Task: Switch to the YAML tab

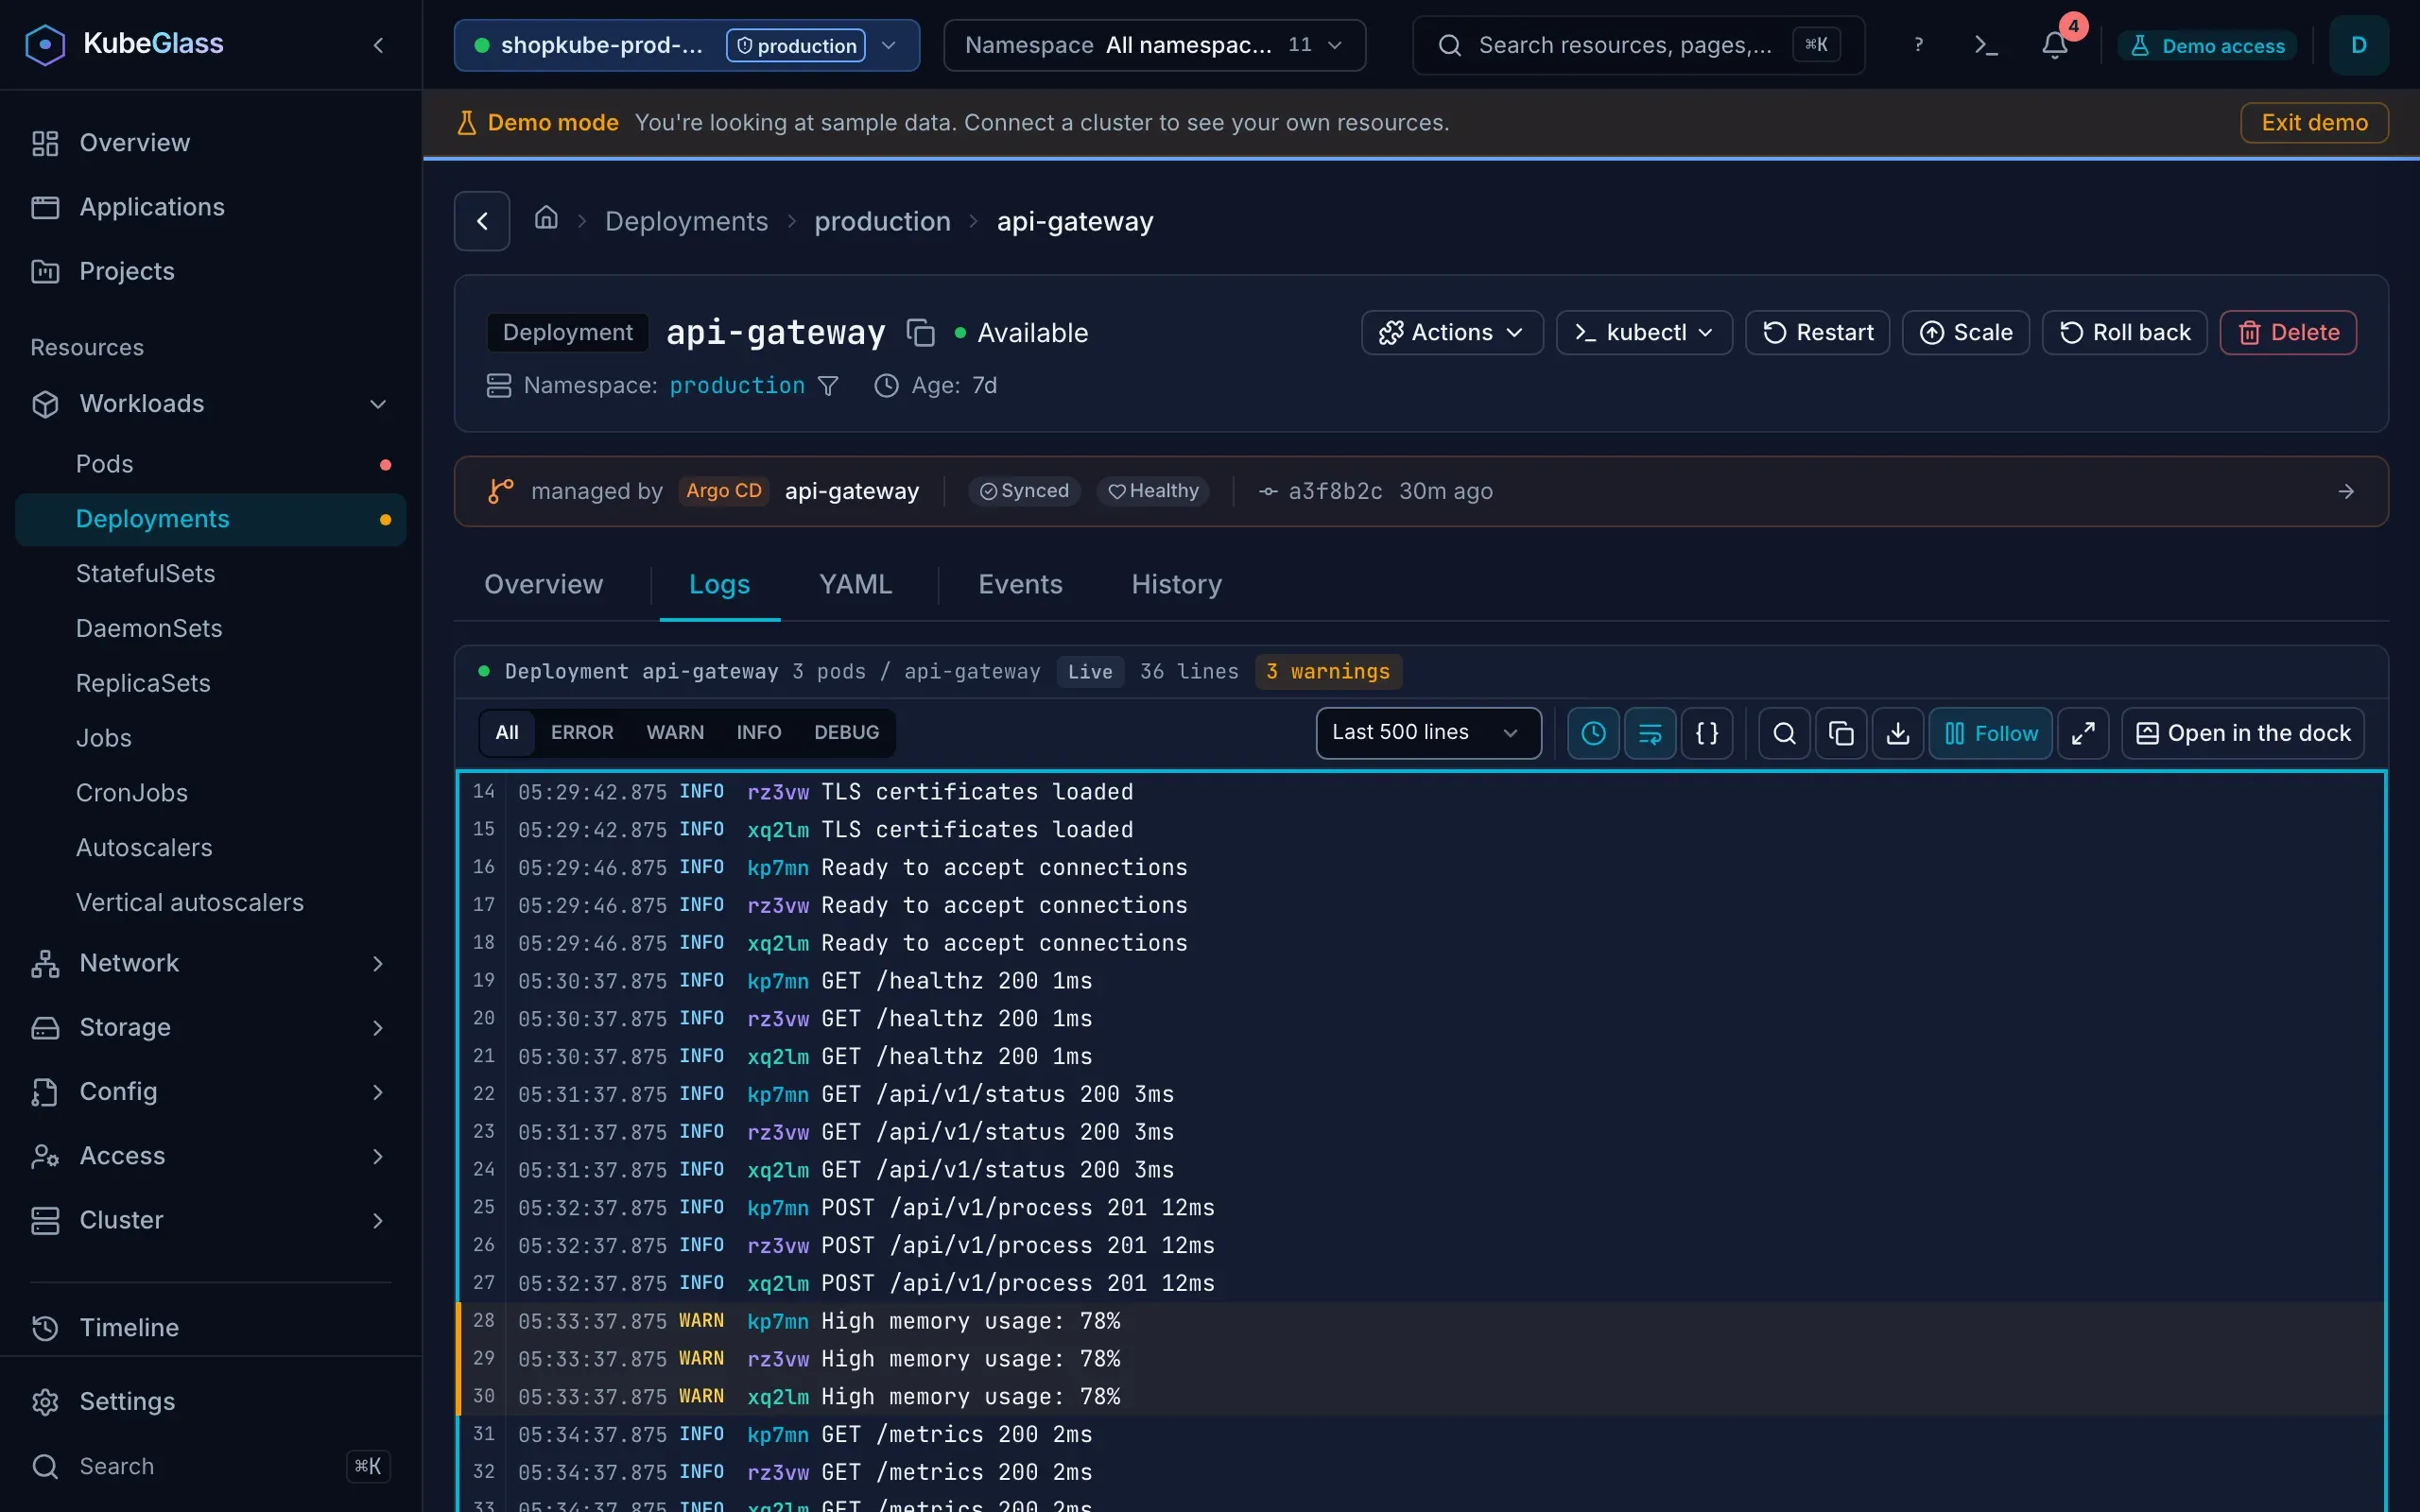Action: tap(856, 584)
